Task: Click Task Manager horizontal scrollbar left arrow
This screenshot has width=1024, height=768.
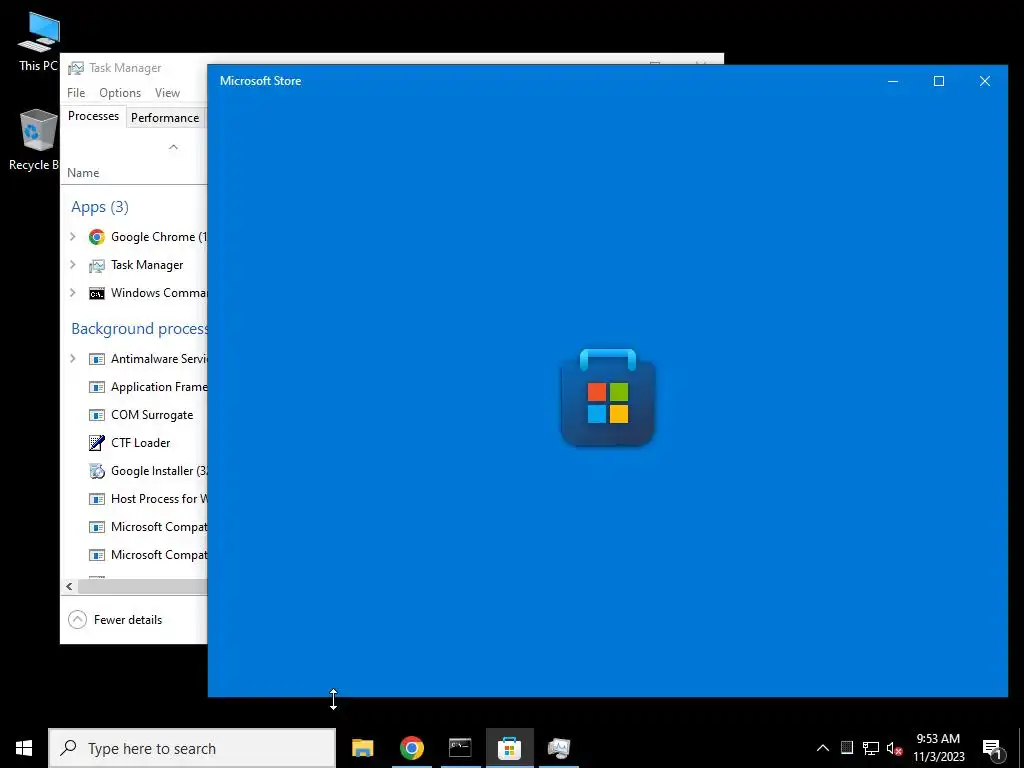Action: (69, 586)
